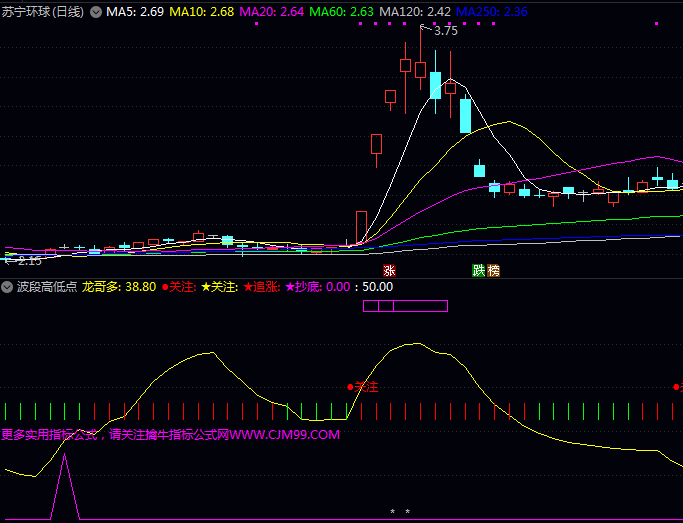Select the MA250 moving average label
The height and width of the screenshot is (523, 683).
(x=491, y=12)
